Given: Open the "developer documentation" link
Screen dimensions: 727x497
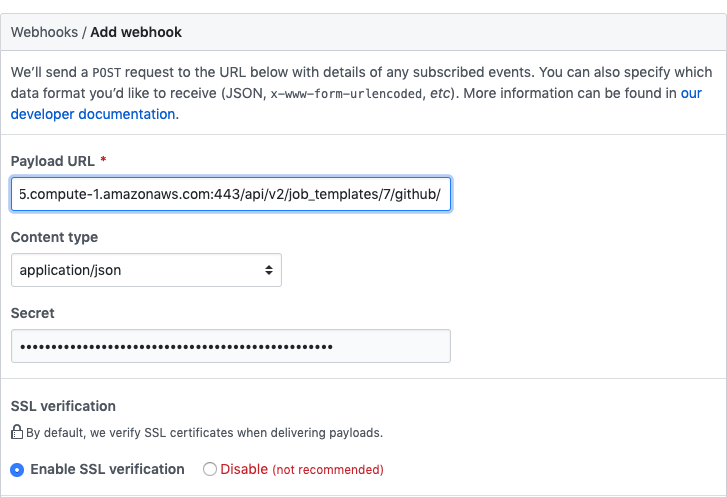Looking at the screenshot, I should [x=93, y=114].
